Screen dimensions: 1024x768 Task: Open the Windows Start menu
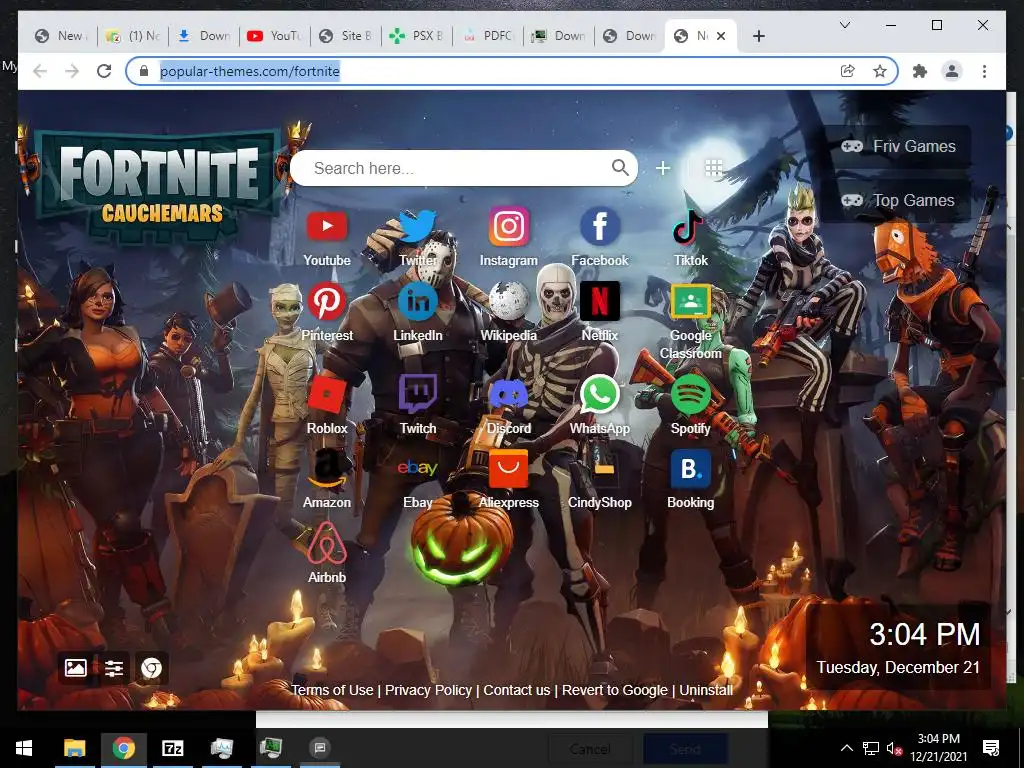click(24, 748)
